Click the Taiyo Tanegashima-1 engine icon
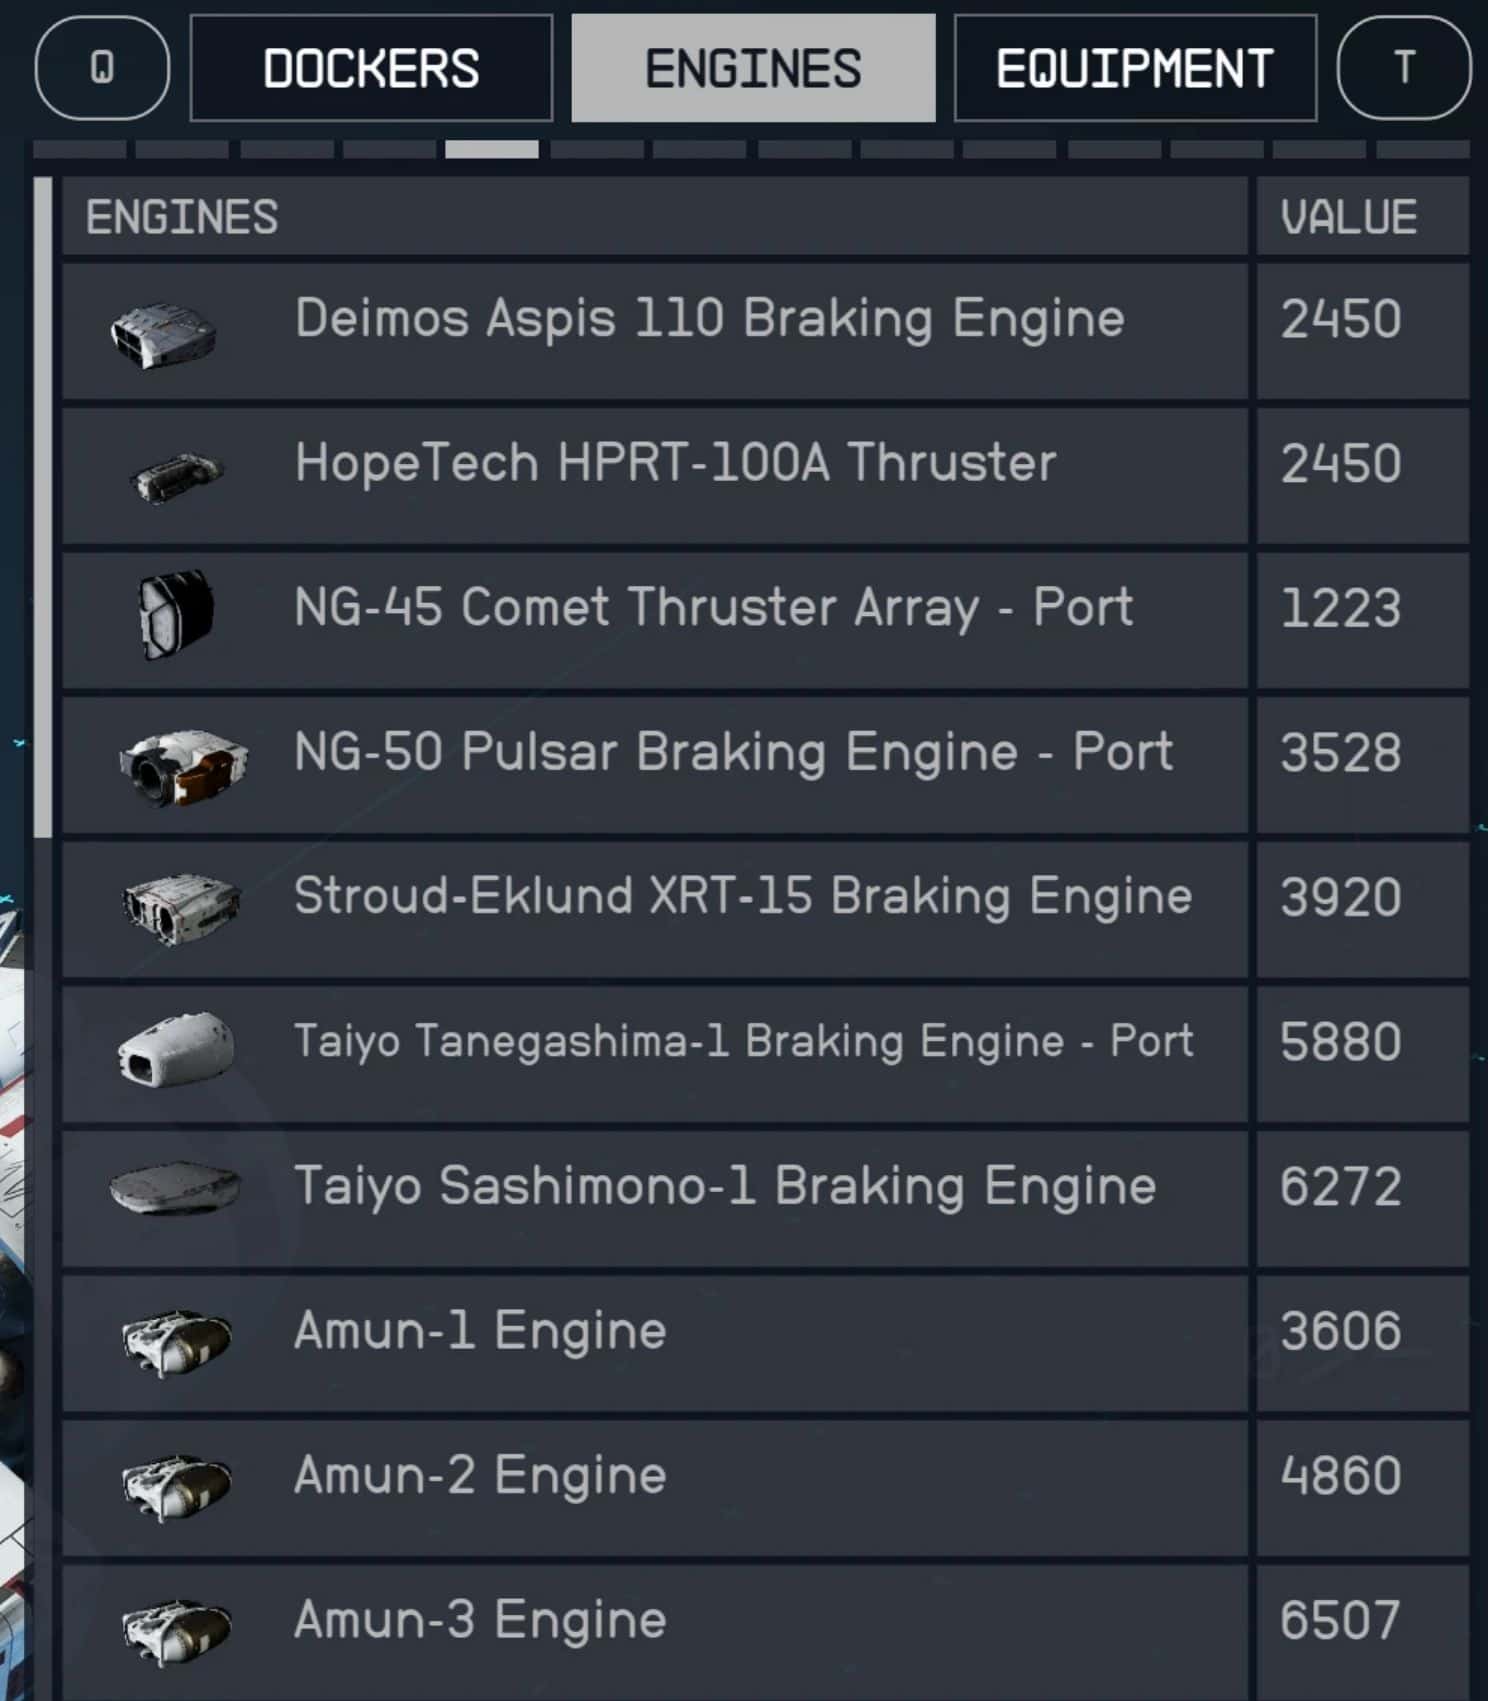 pyautogui.click(x=176, y=1049)
